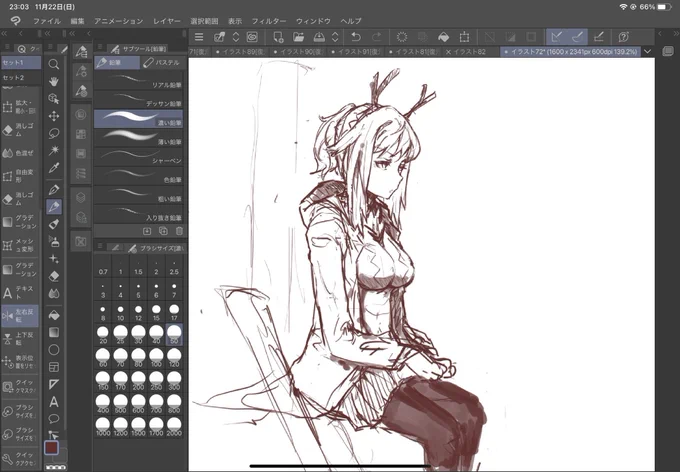The width and height of the screenshot is (680, 472).
Task: Select the highlighted Pencil tool
Action: (54, 206)
